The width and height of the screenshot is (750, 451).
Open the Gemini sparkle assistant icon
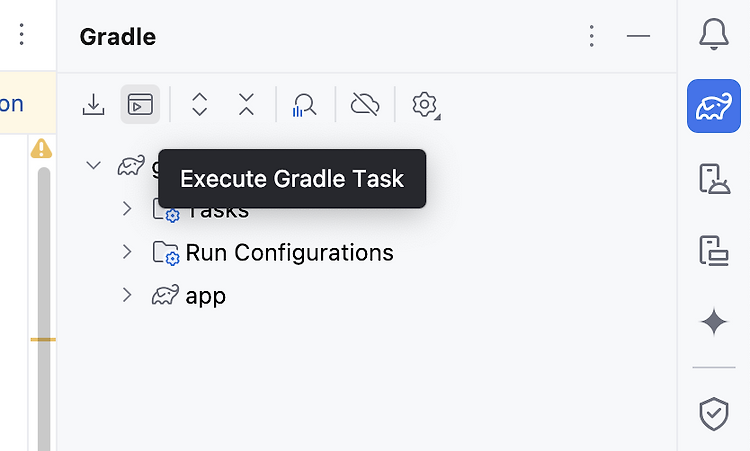714,322
